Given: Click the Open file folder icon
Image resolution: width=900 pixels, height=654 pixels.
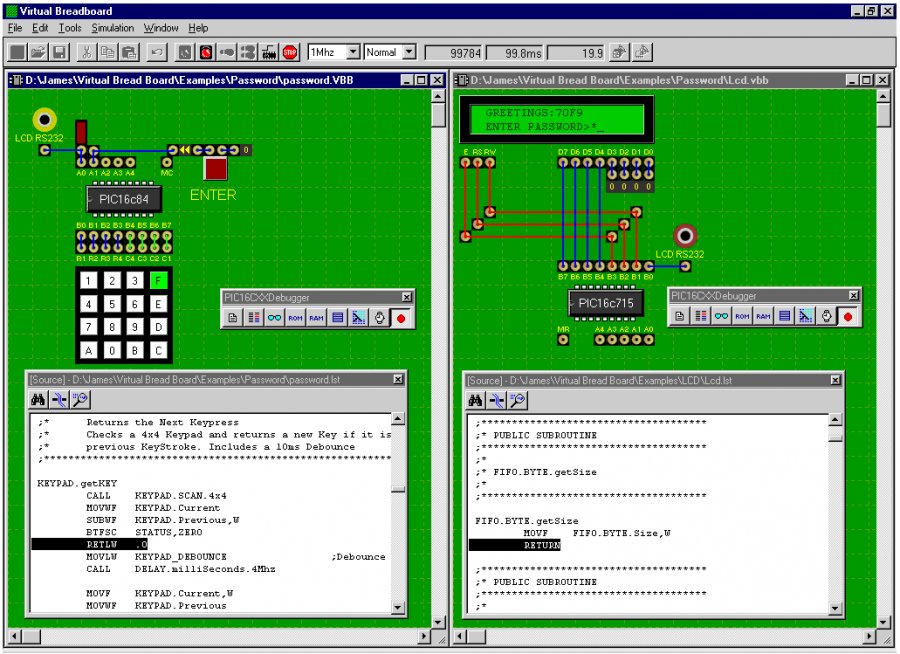Looking at the screenshot, I should click(38, 52).
